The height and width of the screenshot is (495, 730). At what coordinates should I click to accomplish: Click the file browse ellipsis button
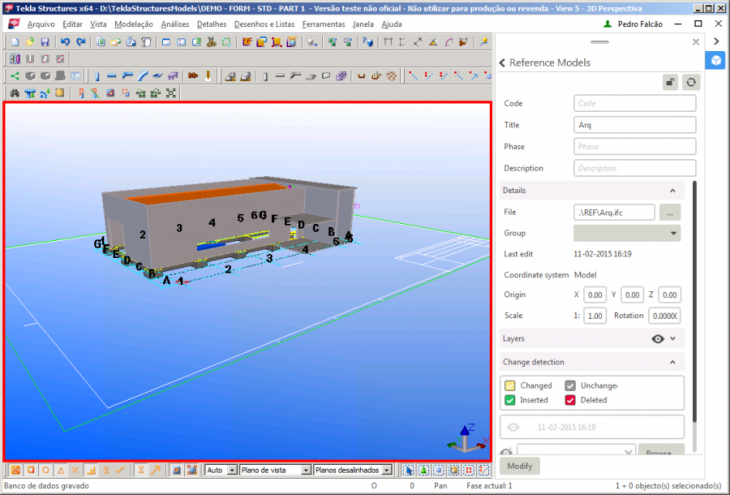(671, 212)
